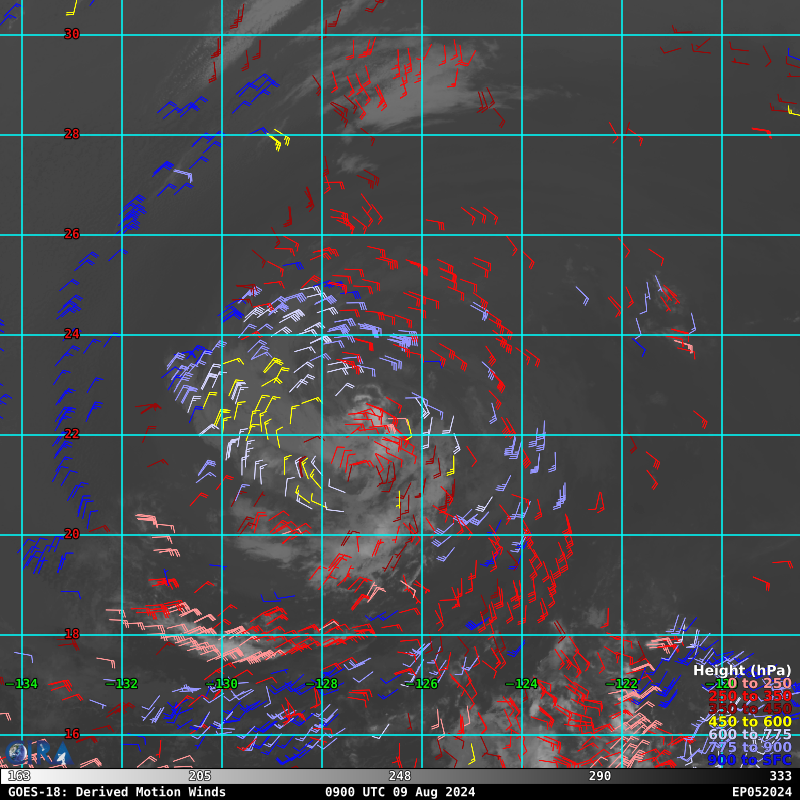Click the longitude -134 label
The width and height of the screenshot is (800, 800).
click(x=22, y=684)
